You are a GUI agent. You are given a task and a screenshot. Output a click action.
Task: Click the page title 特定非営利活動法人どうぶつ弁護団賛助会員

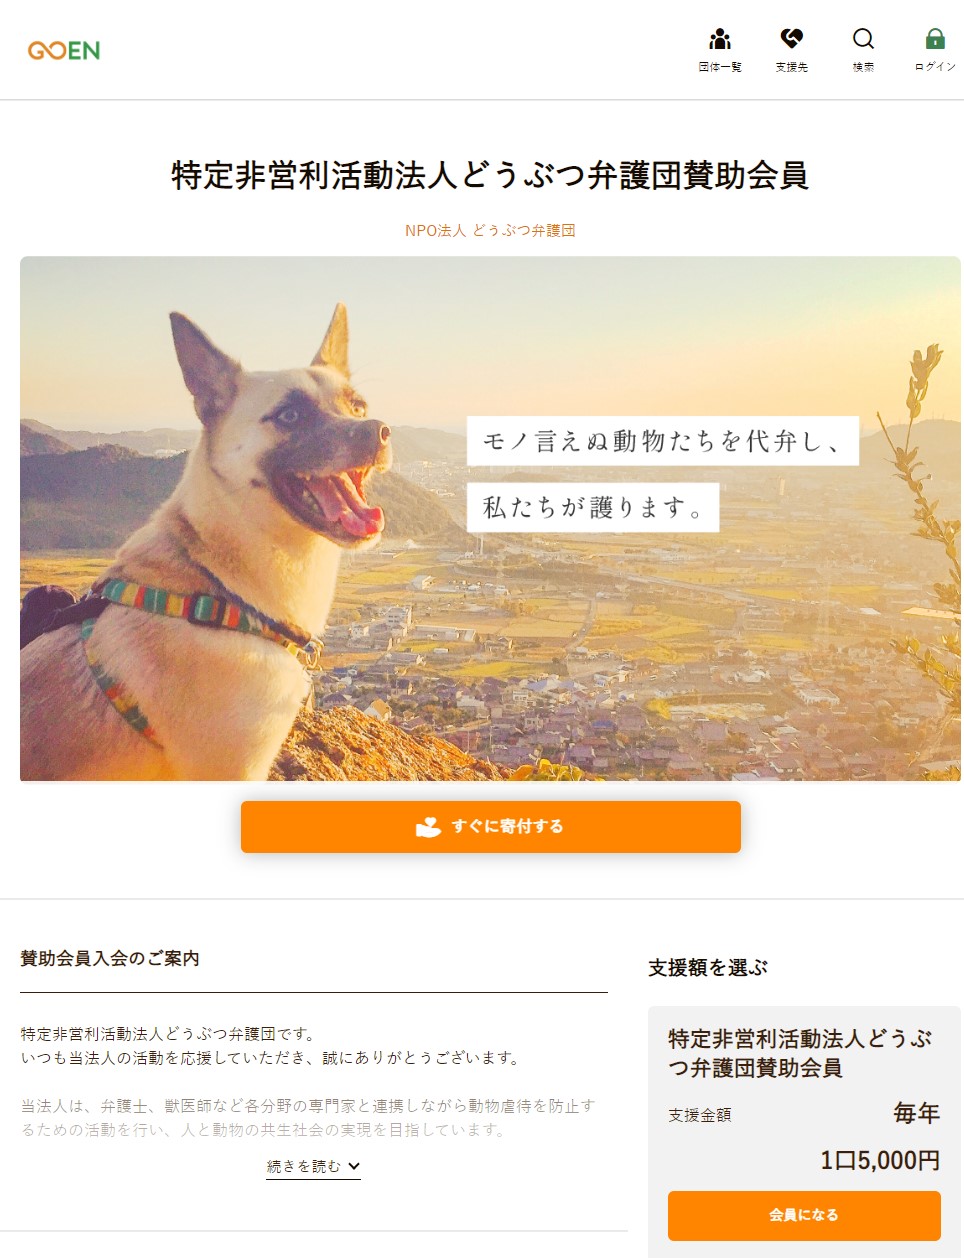490,175
